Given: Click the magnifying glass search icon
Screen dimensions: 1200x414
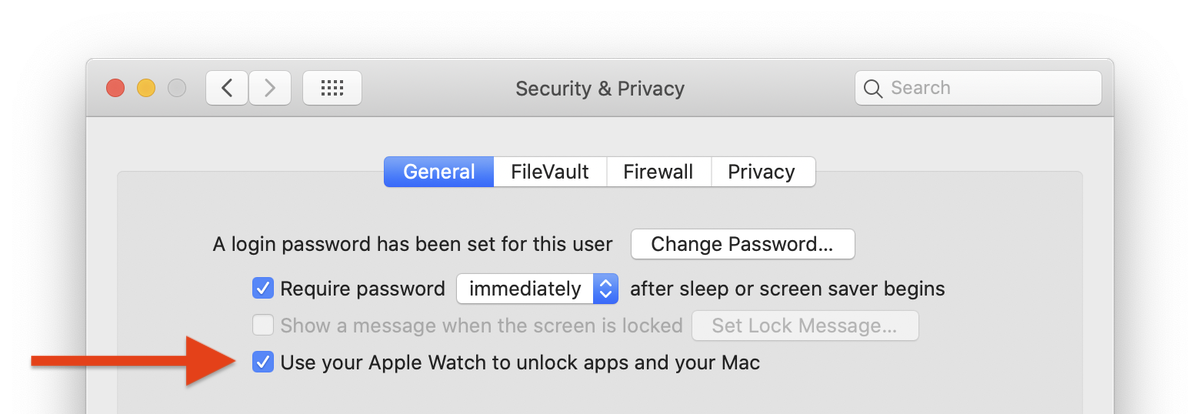Looking at the screenshot, I should pos(873,88).
